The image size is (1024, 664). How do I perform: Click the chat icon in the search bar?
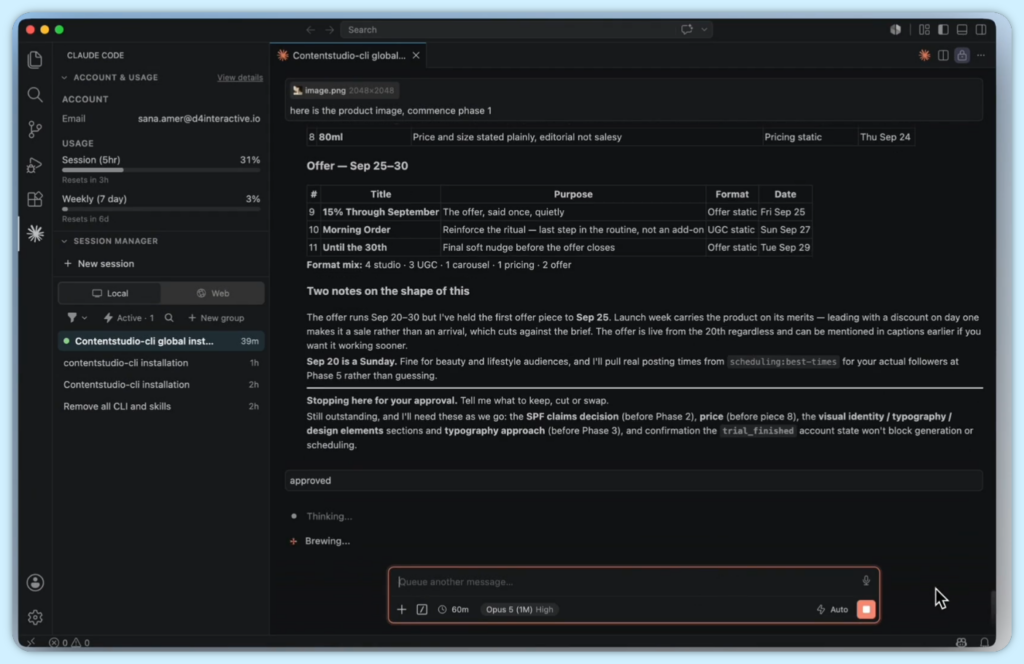click(x=686, y=29)
